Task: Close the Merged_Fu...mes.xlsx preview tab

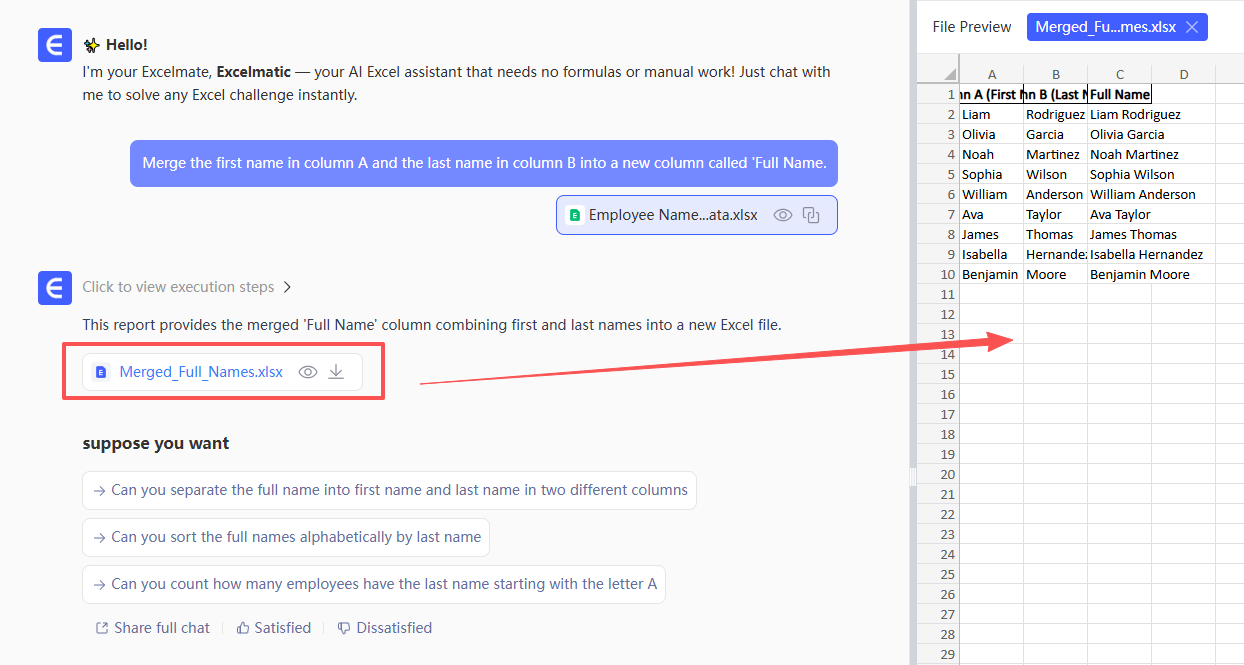Action: coord(1191,27)
